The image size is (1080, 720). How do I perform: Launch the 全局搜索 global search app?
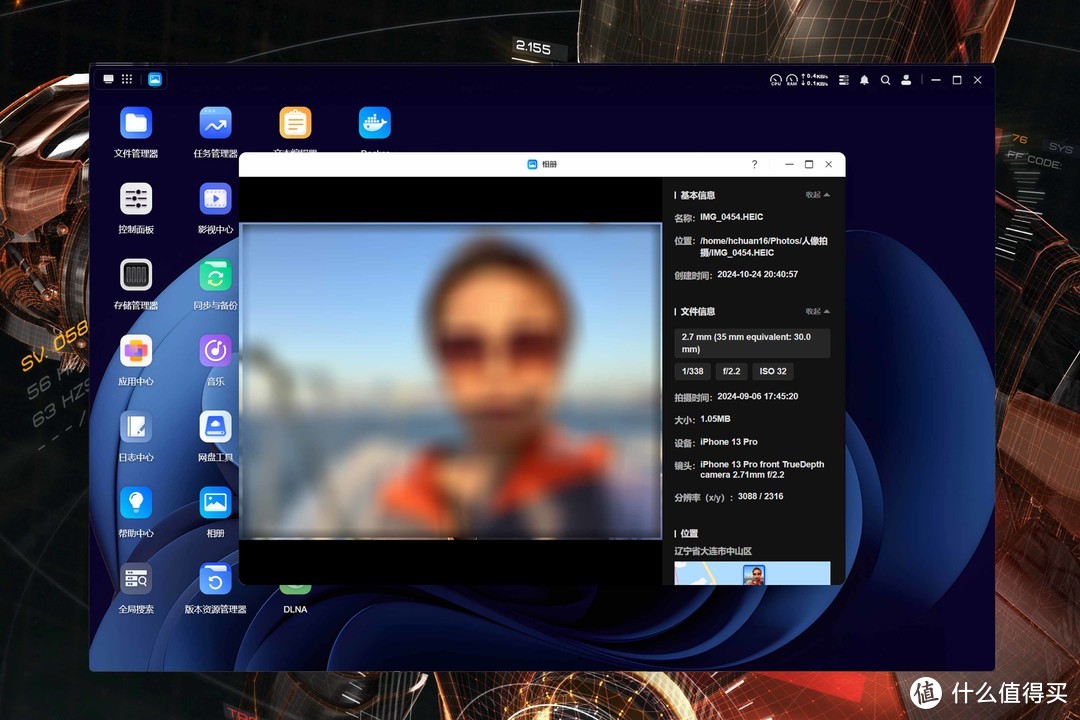pos(136,578)
